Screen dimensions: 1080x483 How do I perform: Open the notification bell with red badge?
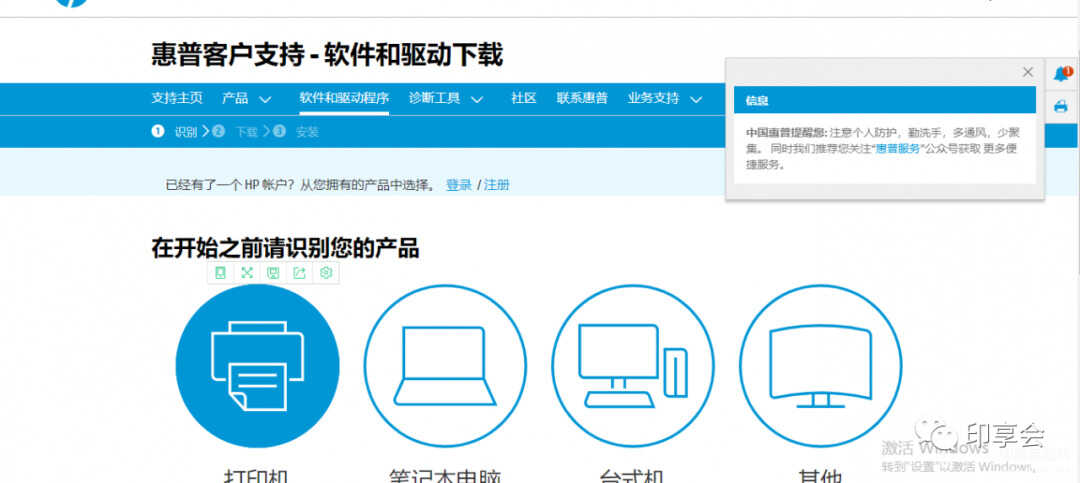point(1061,74)
